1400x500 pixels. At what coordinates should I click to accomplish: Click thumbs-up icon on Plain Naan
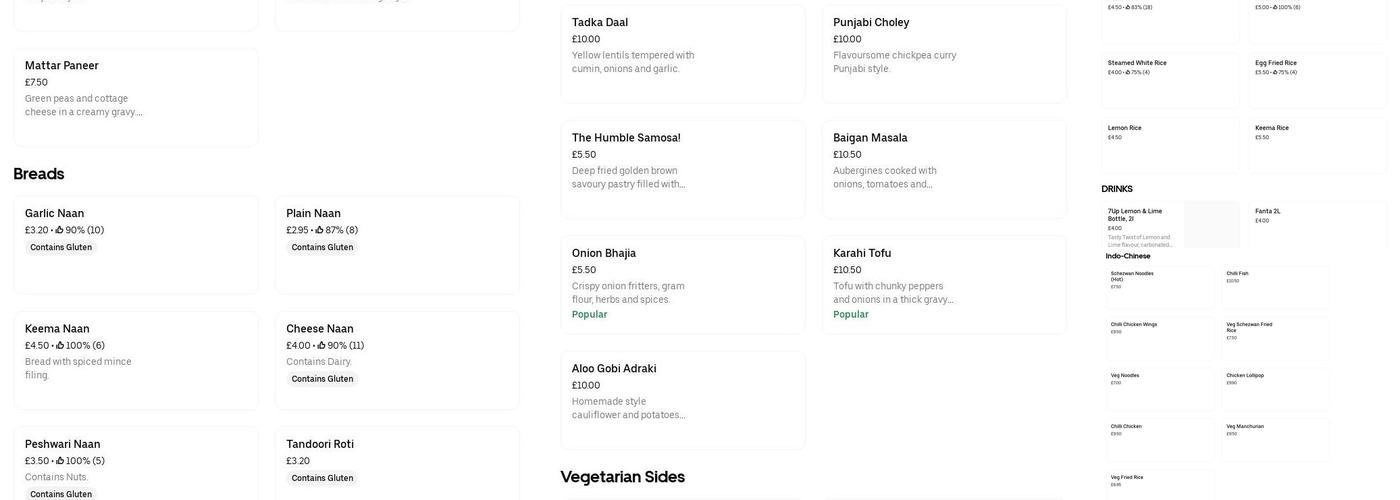tap(320, 230)
